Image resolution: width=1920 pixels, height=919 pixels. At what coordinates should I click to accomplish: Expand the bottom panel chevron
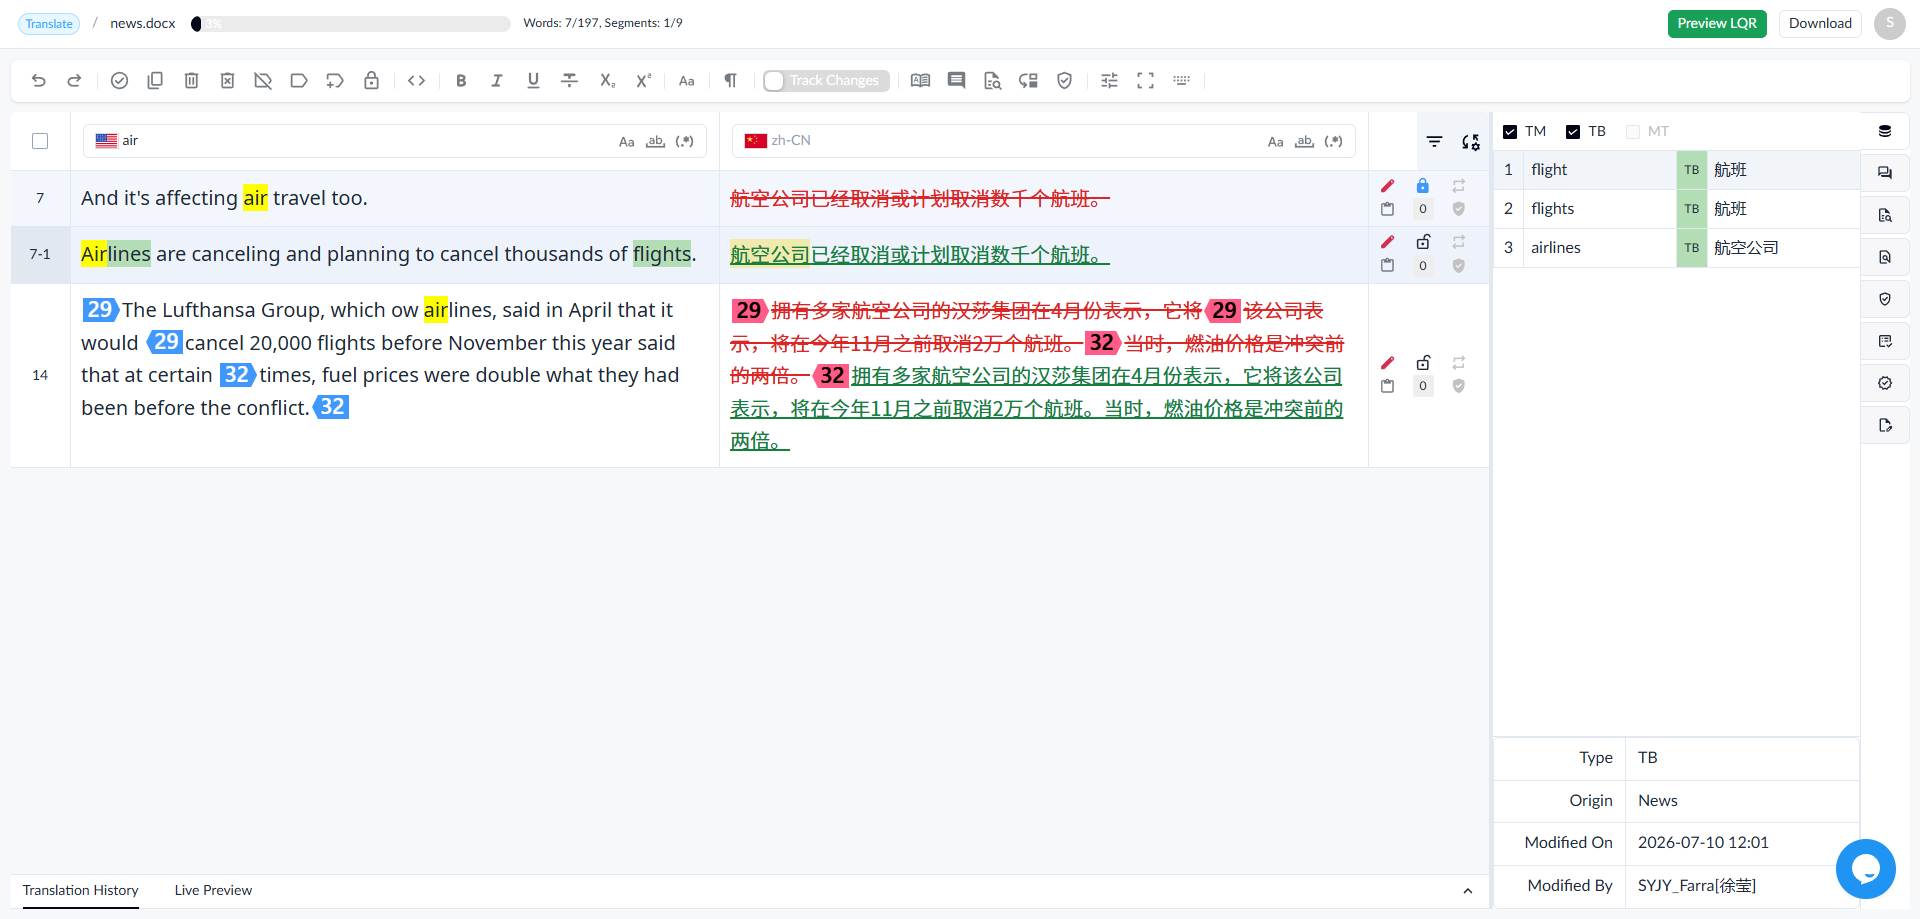pyautogui.click(x=1468, y=891)
